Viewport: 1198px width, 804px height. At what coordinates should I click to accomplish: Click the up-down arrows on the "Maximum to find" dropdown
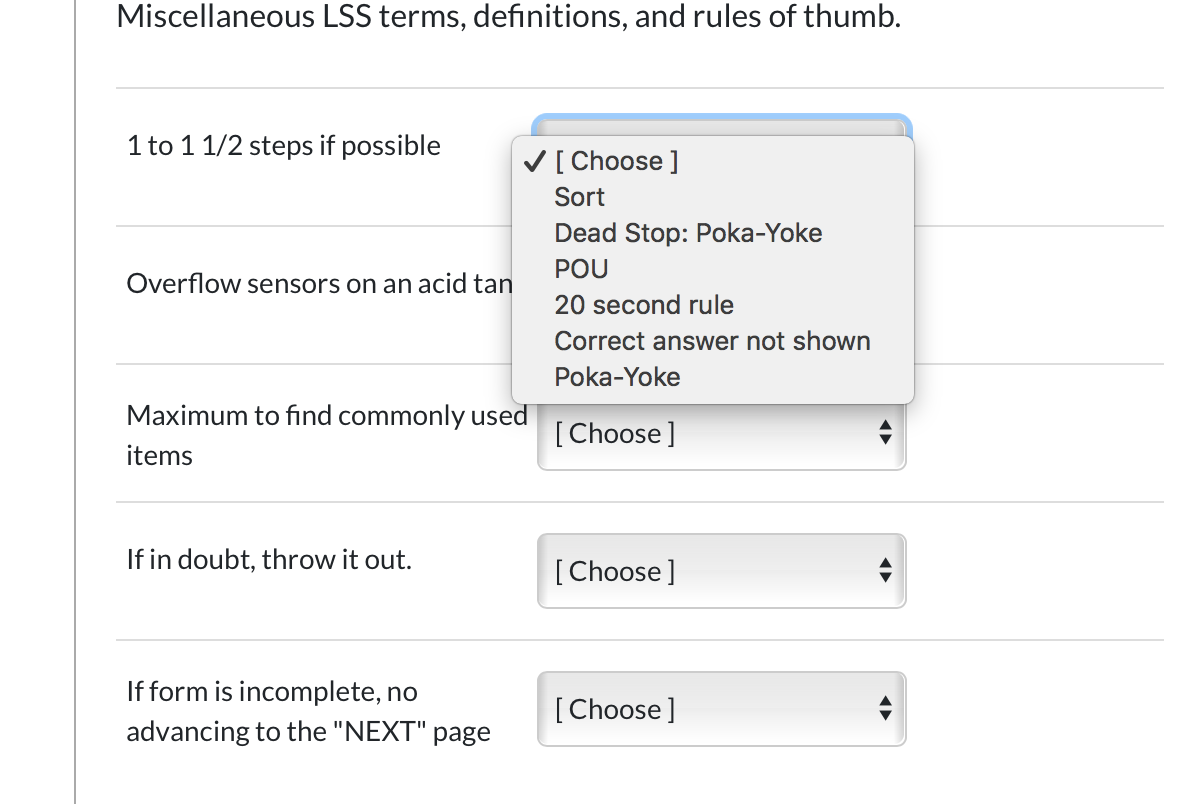click(885, 433)
